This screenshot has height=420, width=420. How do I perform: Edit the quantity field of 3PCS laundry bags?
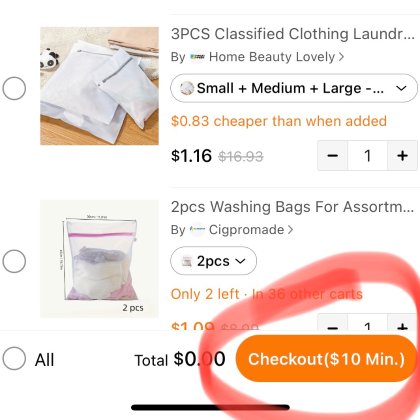coord(367,156)
